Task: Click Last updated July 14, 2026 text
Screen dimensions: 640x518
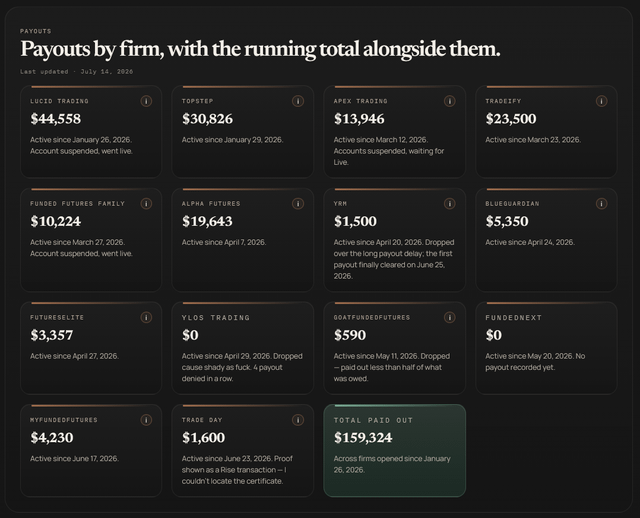Action: point(77,71)
